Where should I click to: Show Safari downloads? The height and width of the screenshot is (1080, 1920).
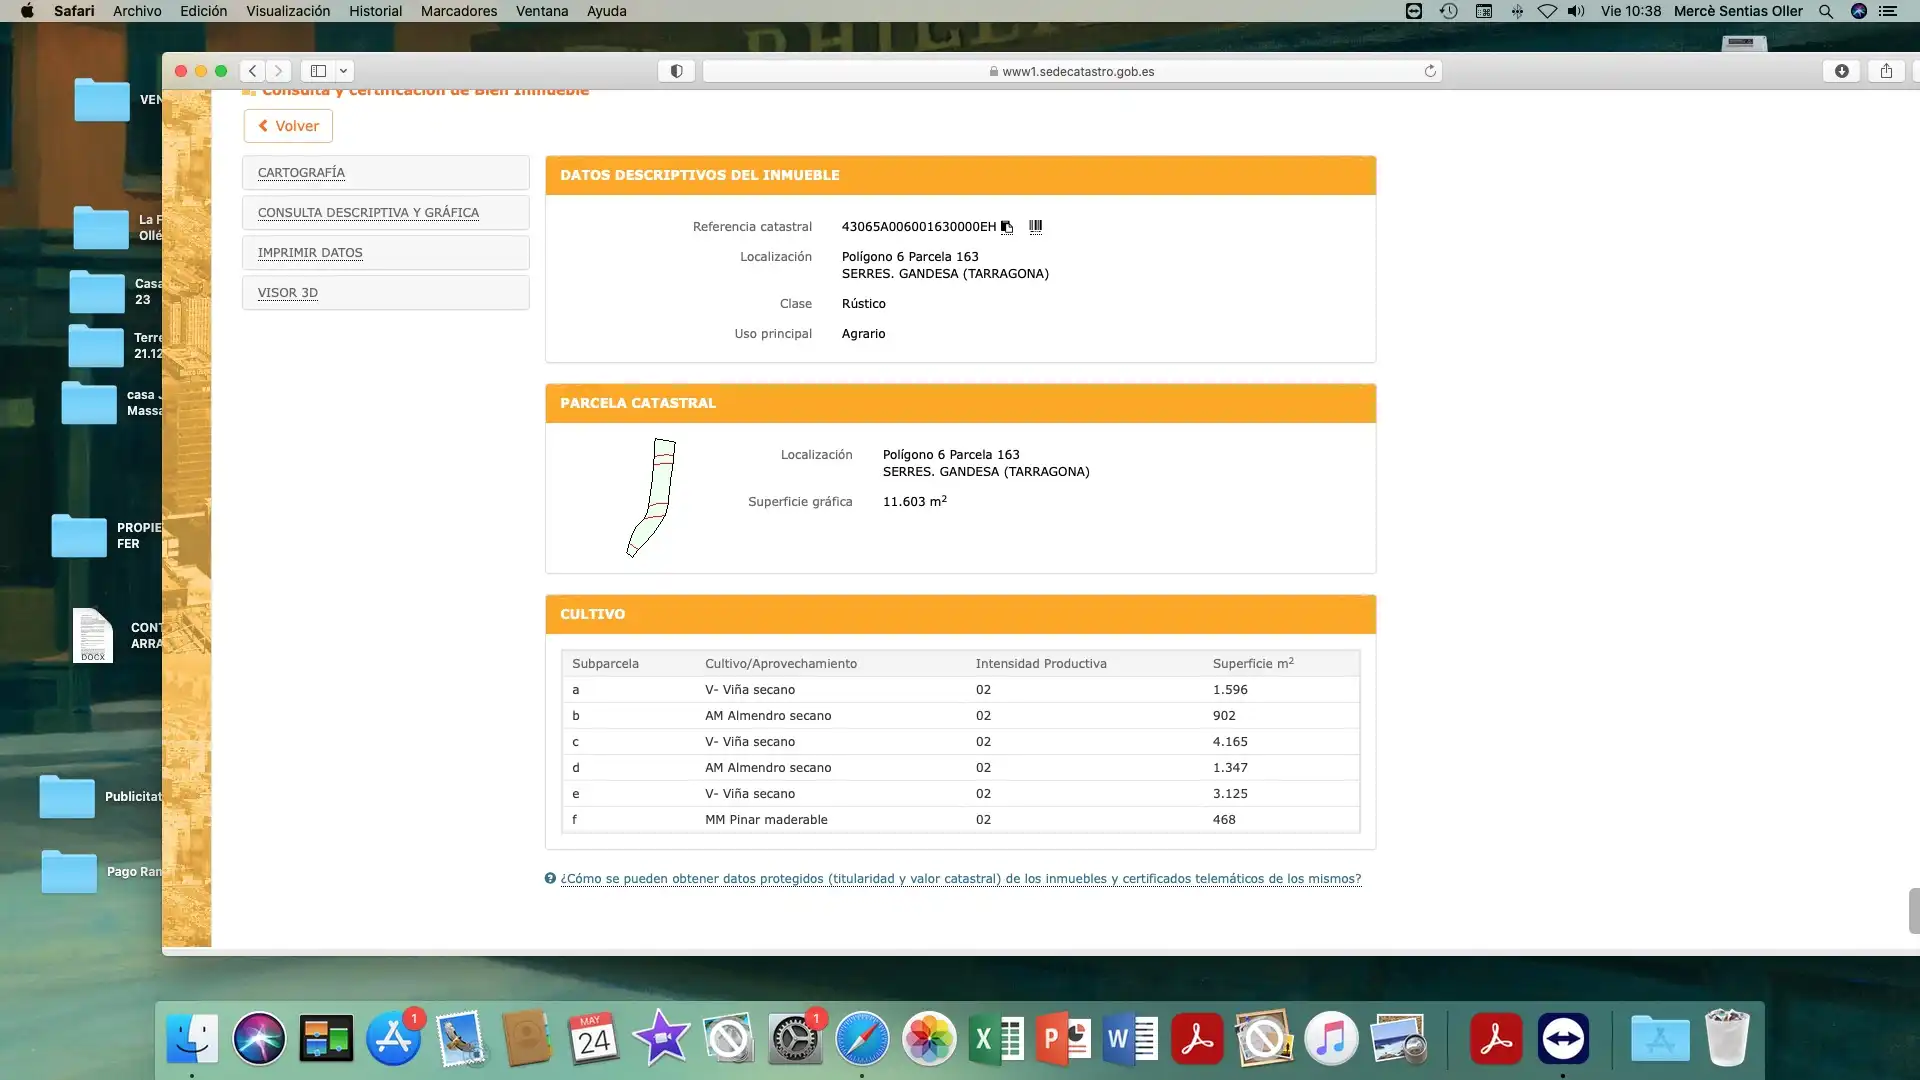pyautogui.click(x=1841, y=71)
